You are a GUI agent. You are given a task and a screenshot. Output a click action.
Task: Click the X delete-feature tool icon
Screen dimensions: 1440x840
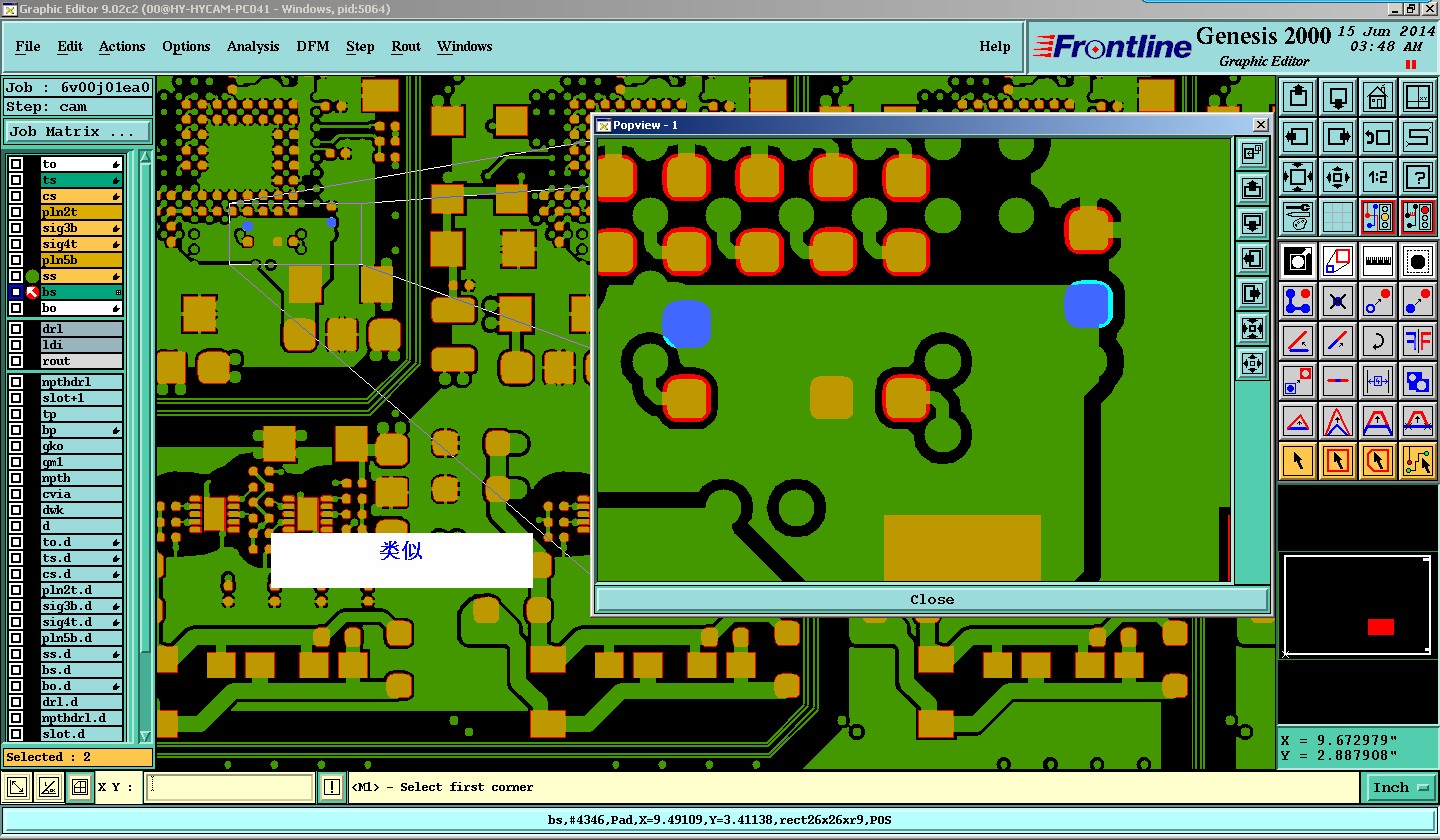[1338, 301]
